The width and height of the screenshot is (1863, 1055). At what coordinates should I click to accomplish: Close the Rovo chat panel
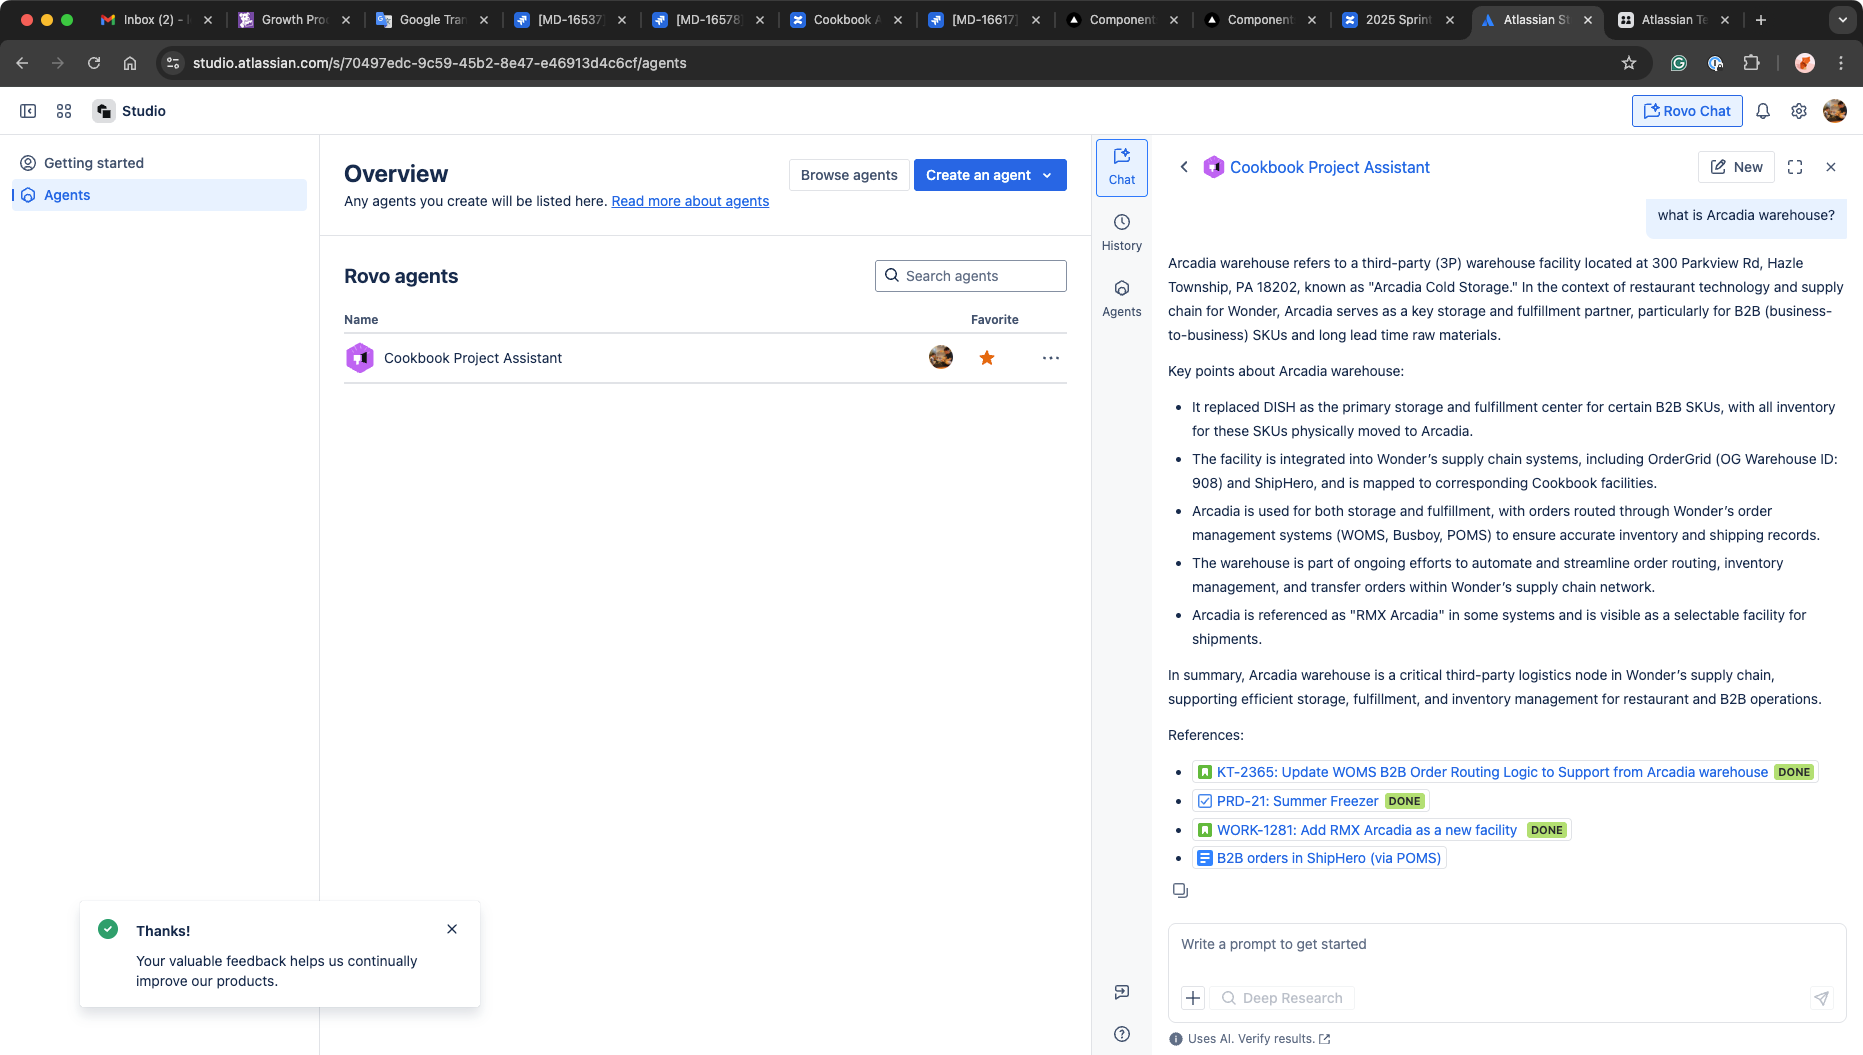[x=1831, y=167]
